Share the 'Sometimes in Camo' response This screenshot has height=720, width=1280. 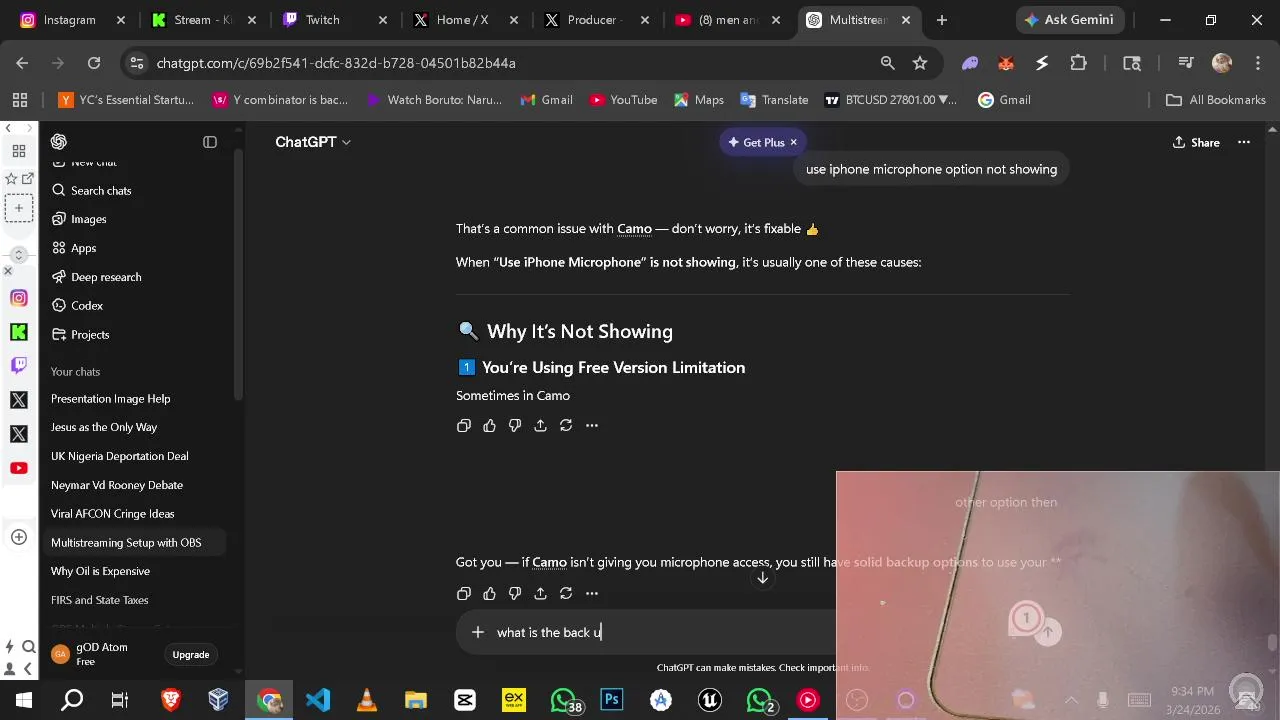[x=540, y=425]
